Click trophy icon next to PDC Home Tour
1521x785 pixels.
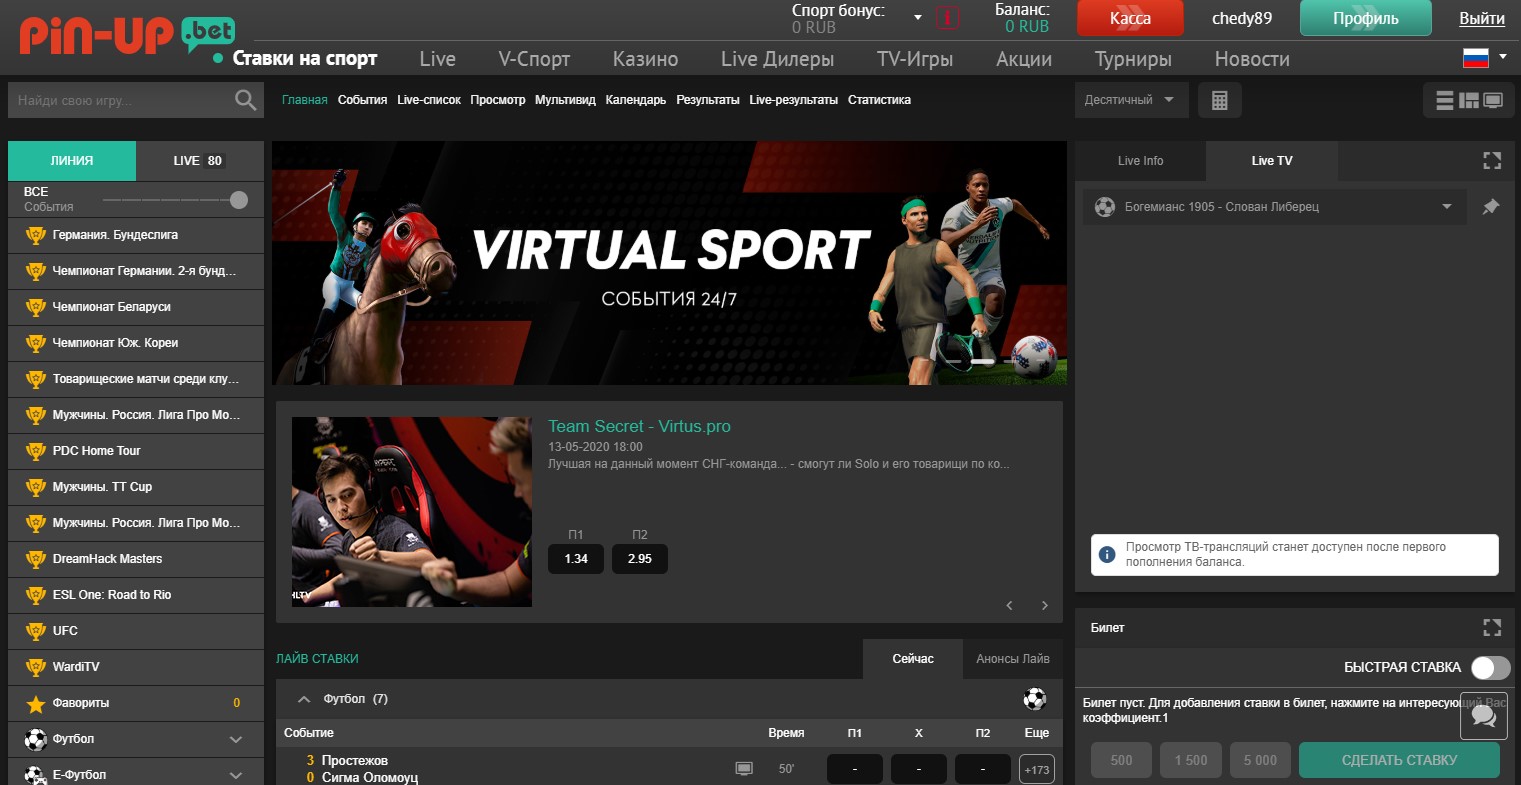tap(36, 452)
